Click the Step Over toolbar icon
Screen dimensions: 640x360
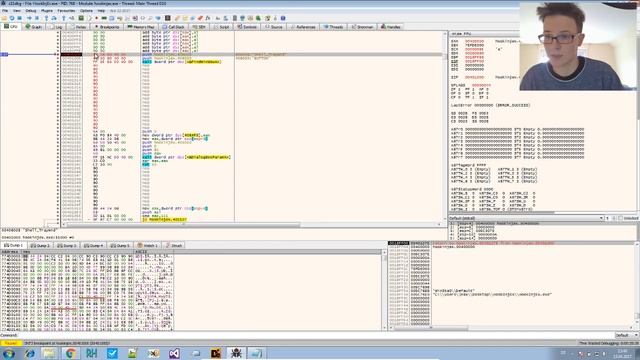click(x=54, y=18)
